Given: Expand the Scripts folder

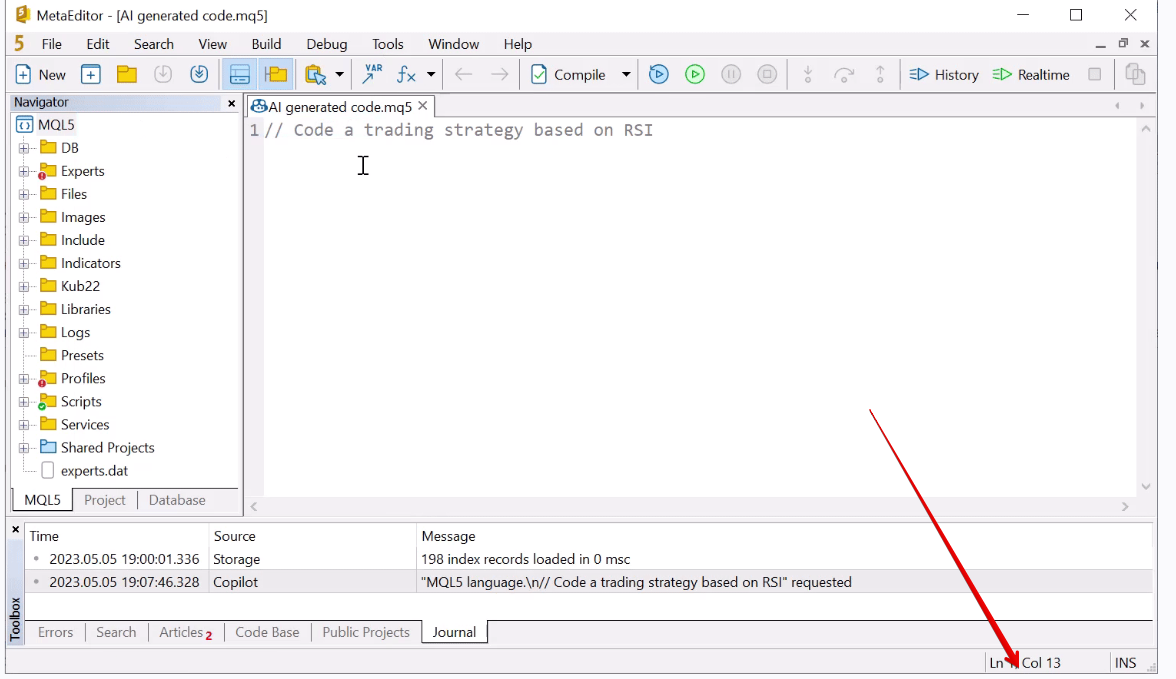Looking at the screenshot, I should pyautogui.click(x=24, y=401).
